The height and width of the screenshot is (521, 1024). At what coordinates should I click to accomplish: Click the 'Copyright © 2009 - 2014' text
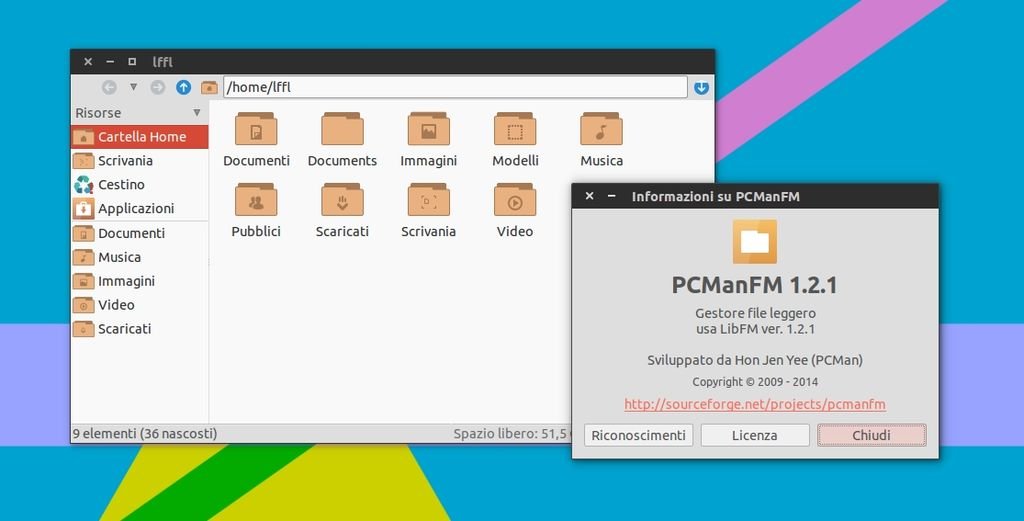[x=755, y=382]
